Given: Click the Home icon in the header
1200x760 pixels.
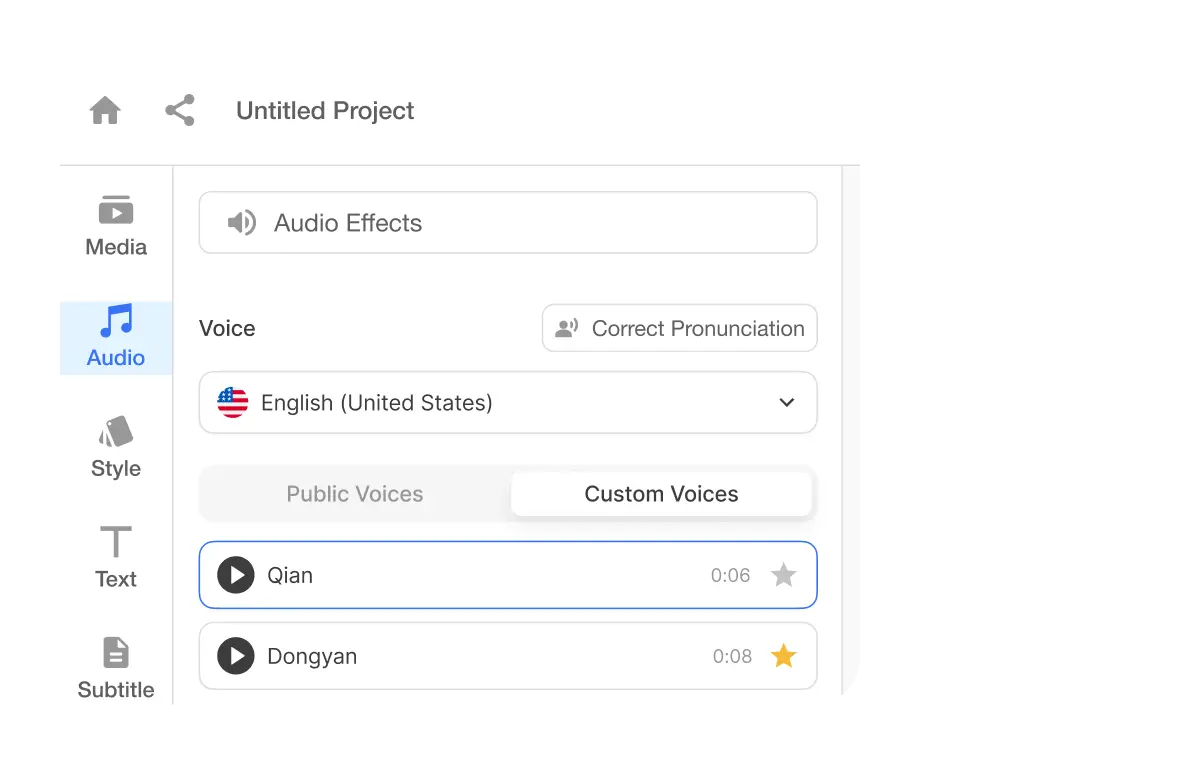Looking at the screenshot, I should pyautogui.click(x=105, y=110).
